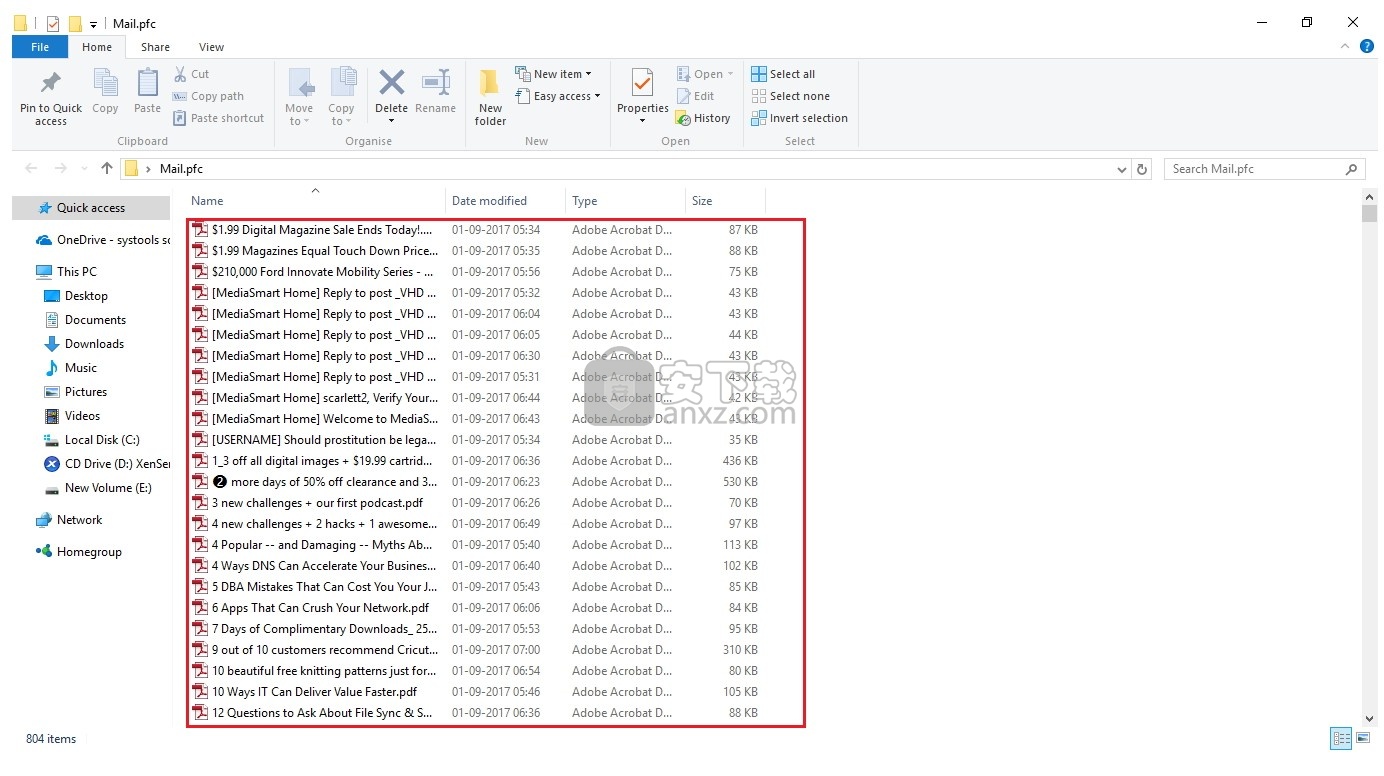Select OneDrive in the navigation pane
1384x776 pixels.
tap(102, 240)
